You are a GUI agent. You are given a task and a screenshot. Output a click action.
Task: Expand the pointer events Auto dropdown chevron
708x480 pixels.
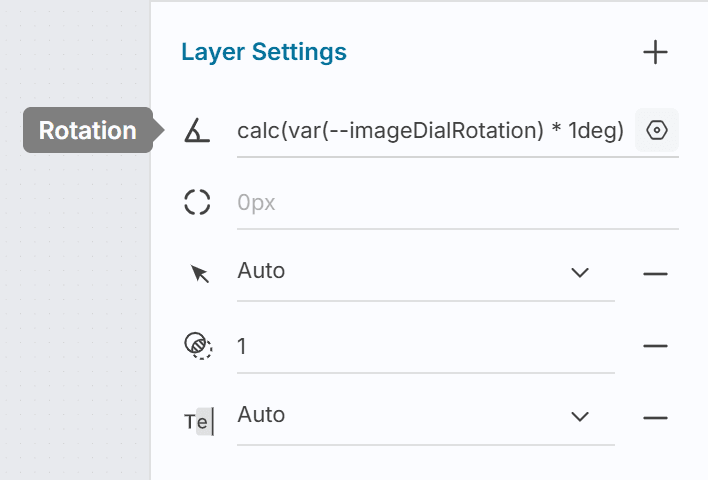[580, 273]
